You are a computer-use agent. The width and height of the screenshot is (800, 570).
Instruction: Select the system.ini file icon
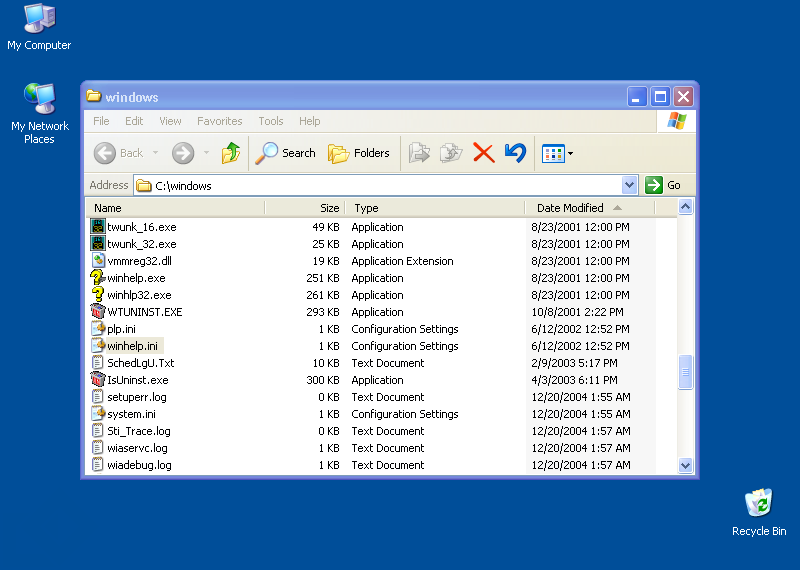click(x=97, y=413)
